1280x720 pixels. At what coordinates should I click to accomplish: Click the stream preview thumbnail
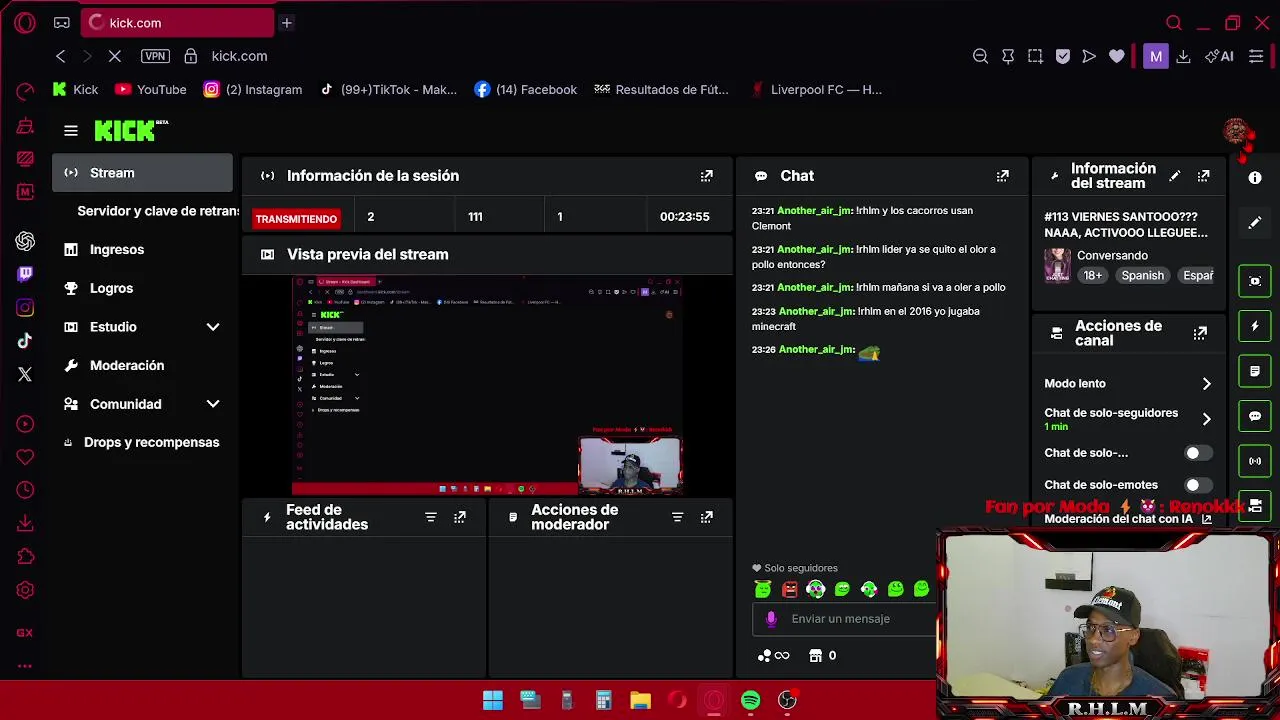coord(487,386)
